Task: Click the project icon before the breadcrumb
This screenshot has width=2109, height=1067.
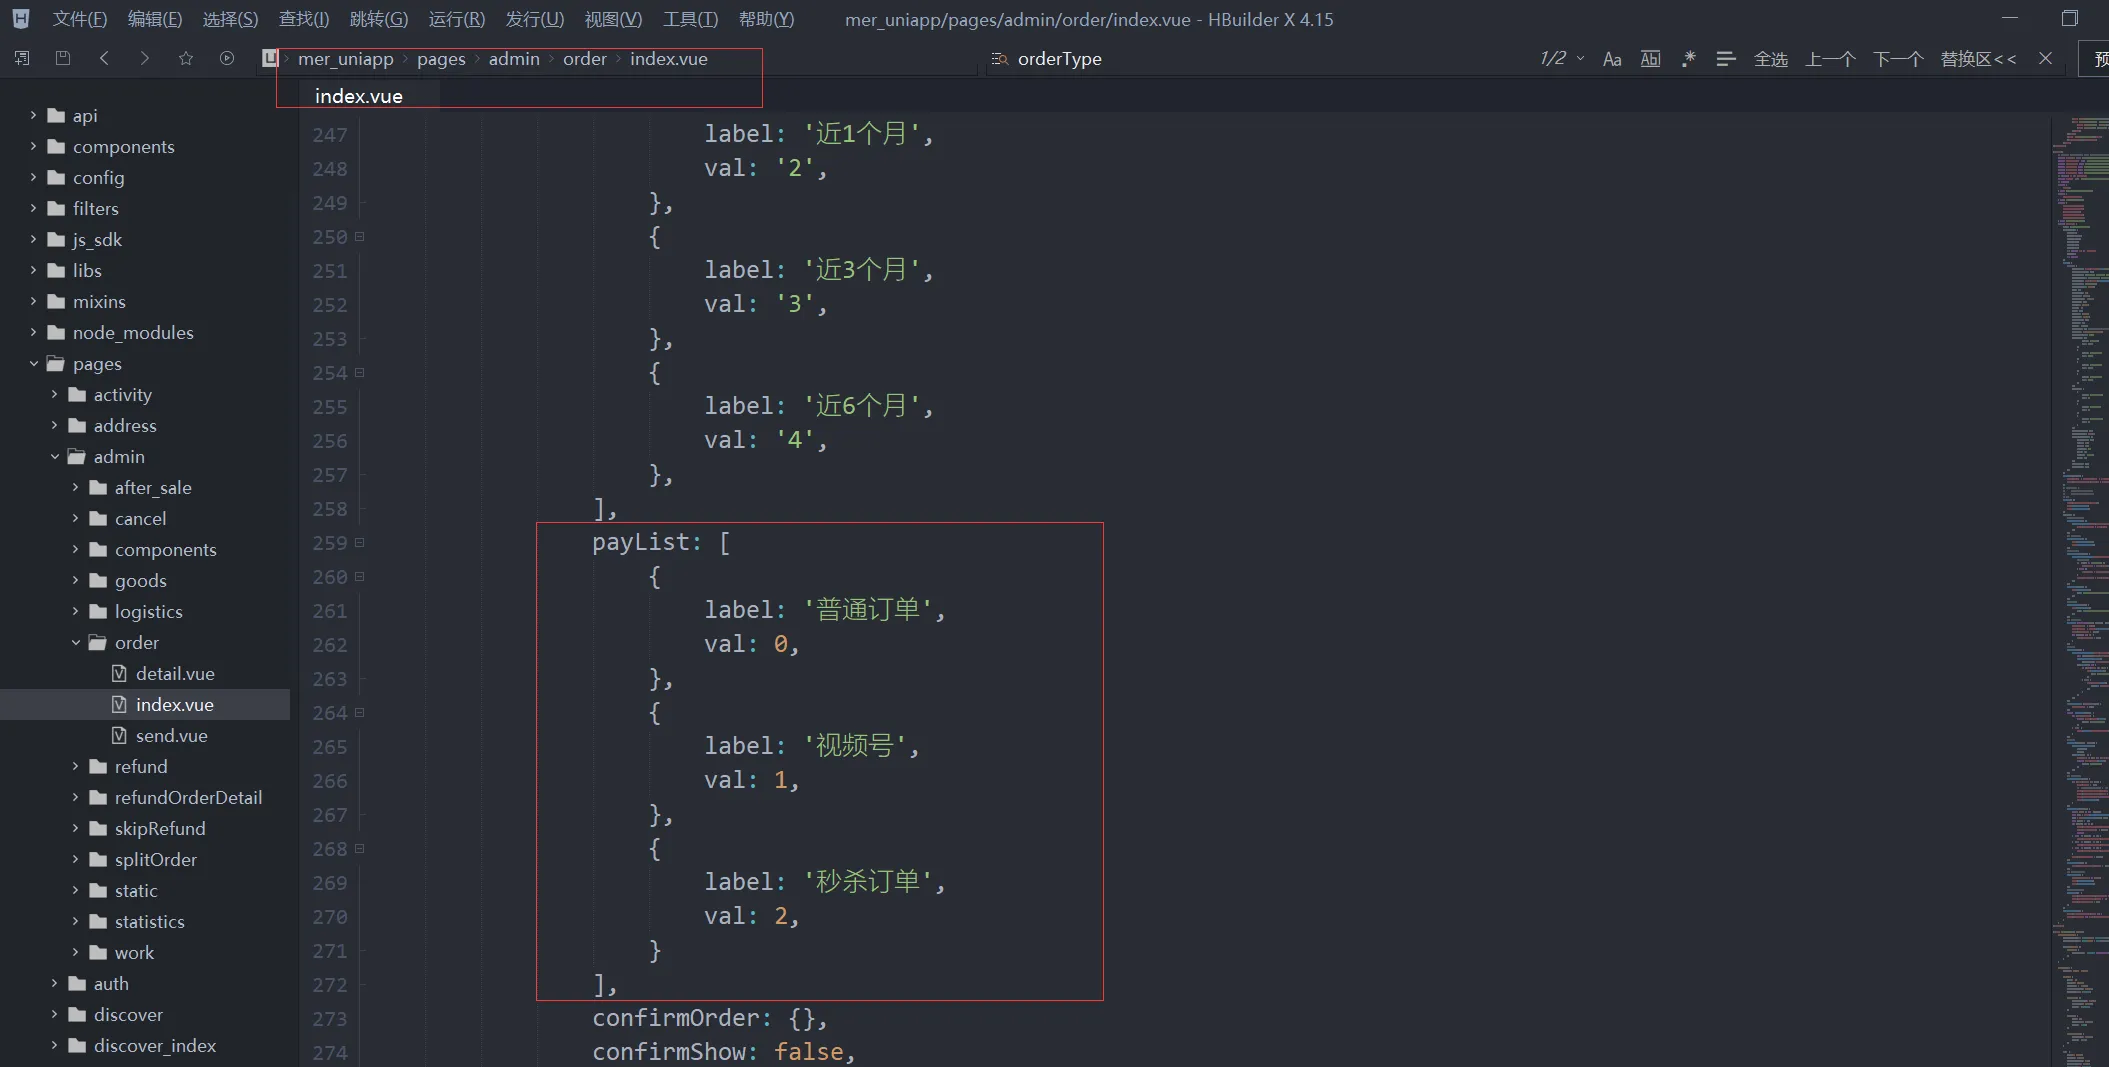Action: (269, 58)
